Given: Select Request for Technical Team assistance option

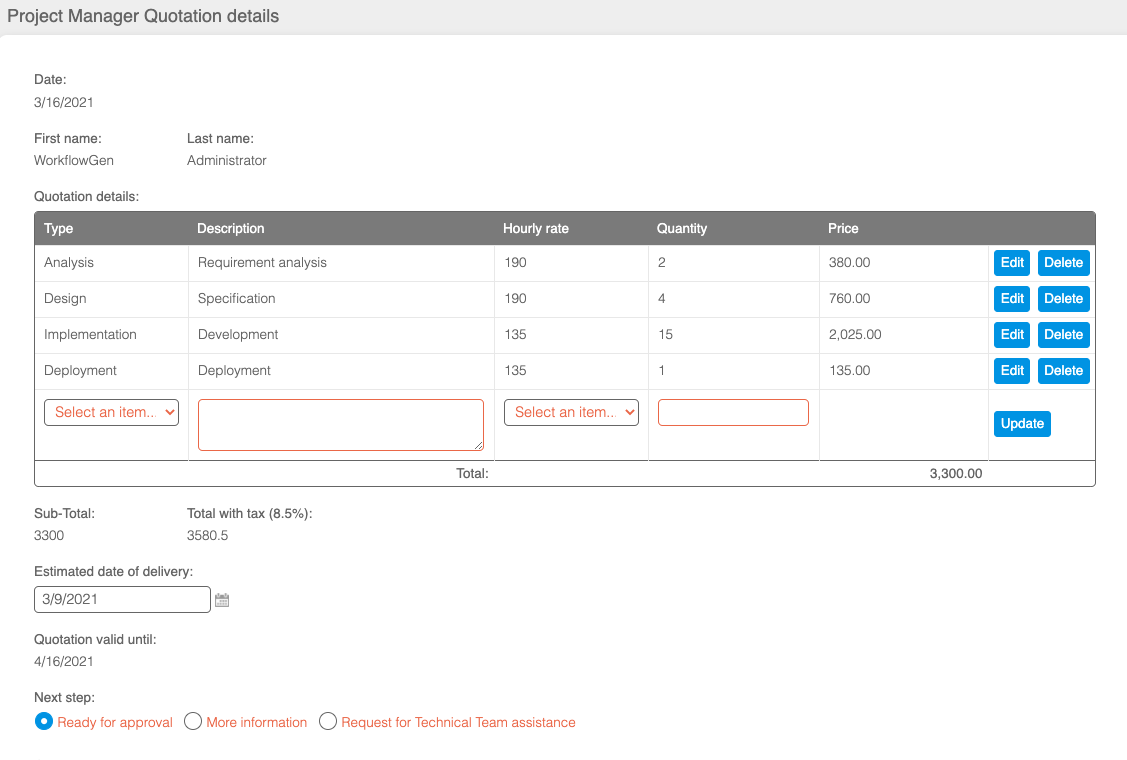Looking at the screenshot, I should pos(328,722).
